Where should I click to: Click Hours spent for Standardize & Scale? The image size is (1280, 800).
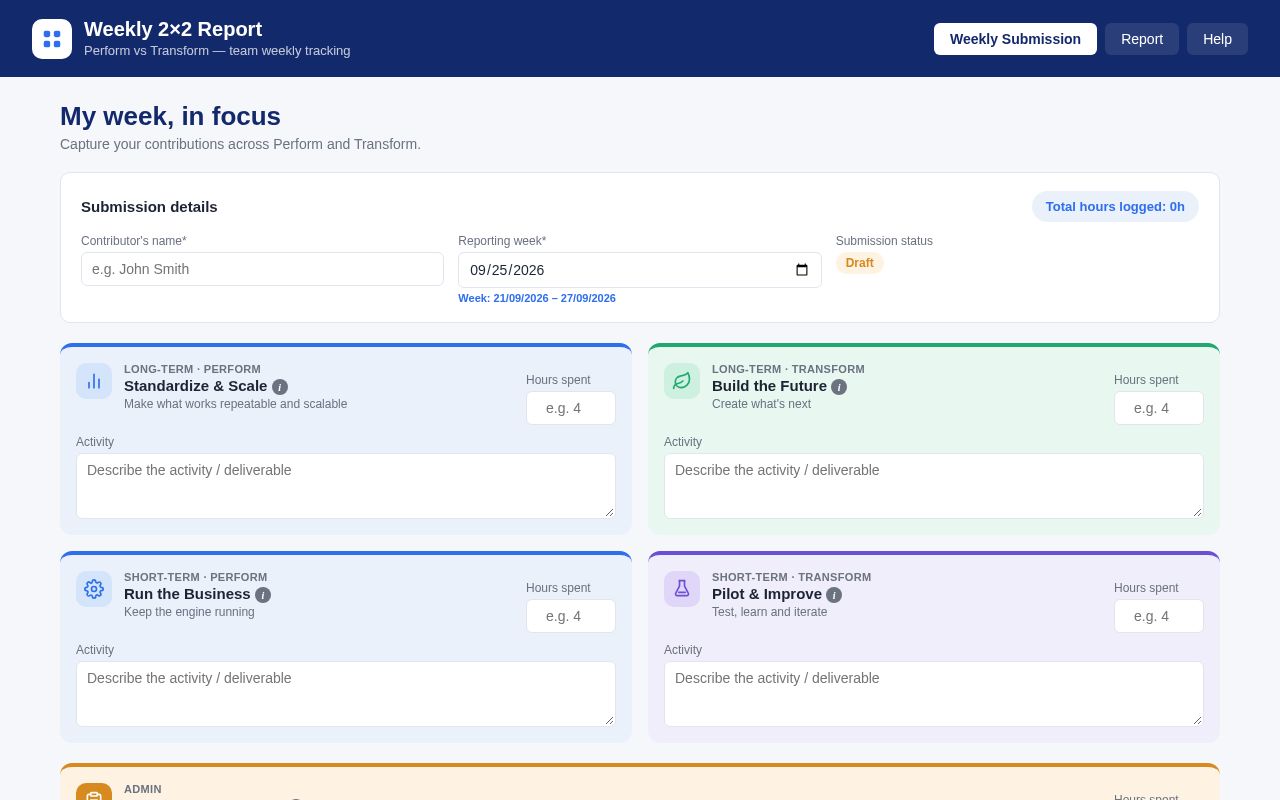(x=571, y=408)
